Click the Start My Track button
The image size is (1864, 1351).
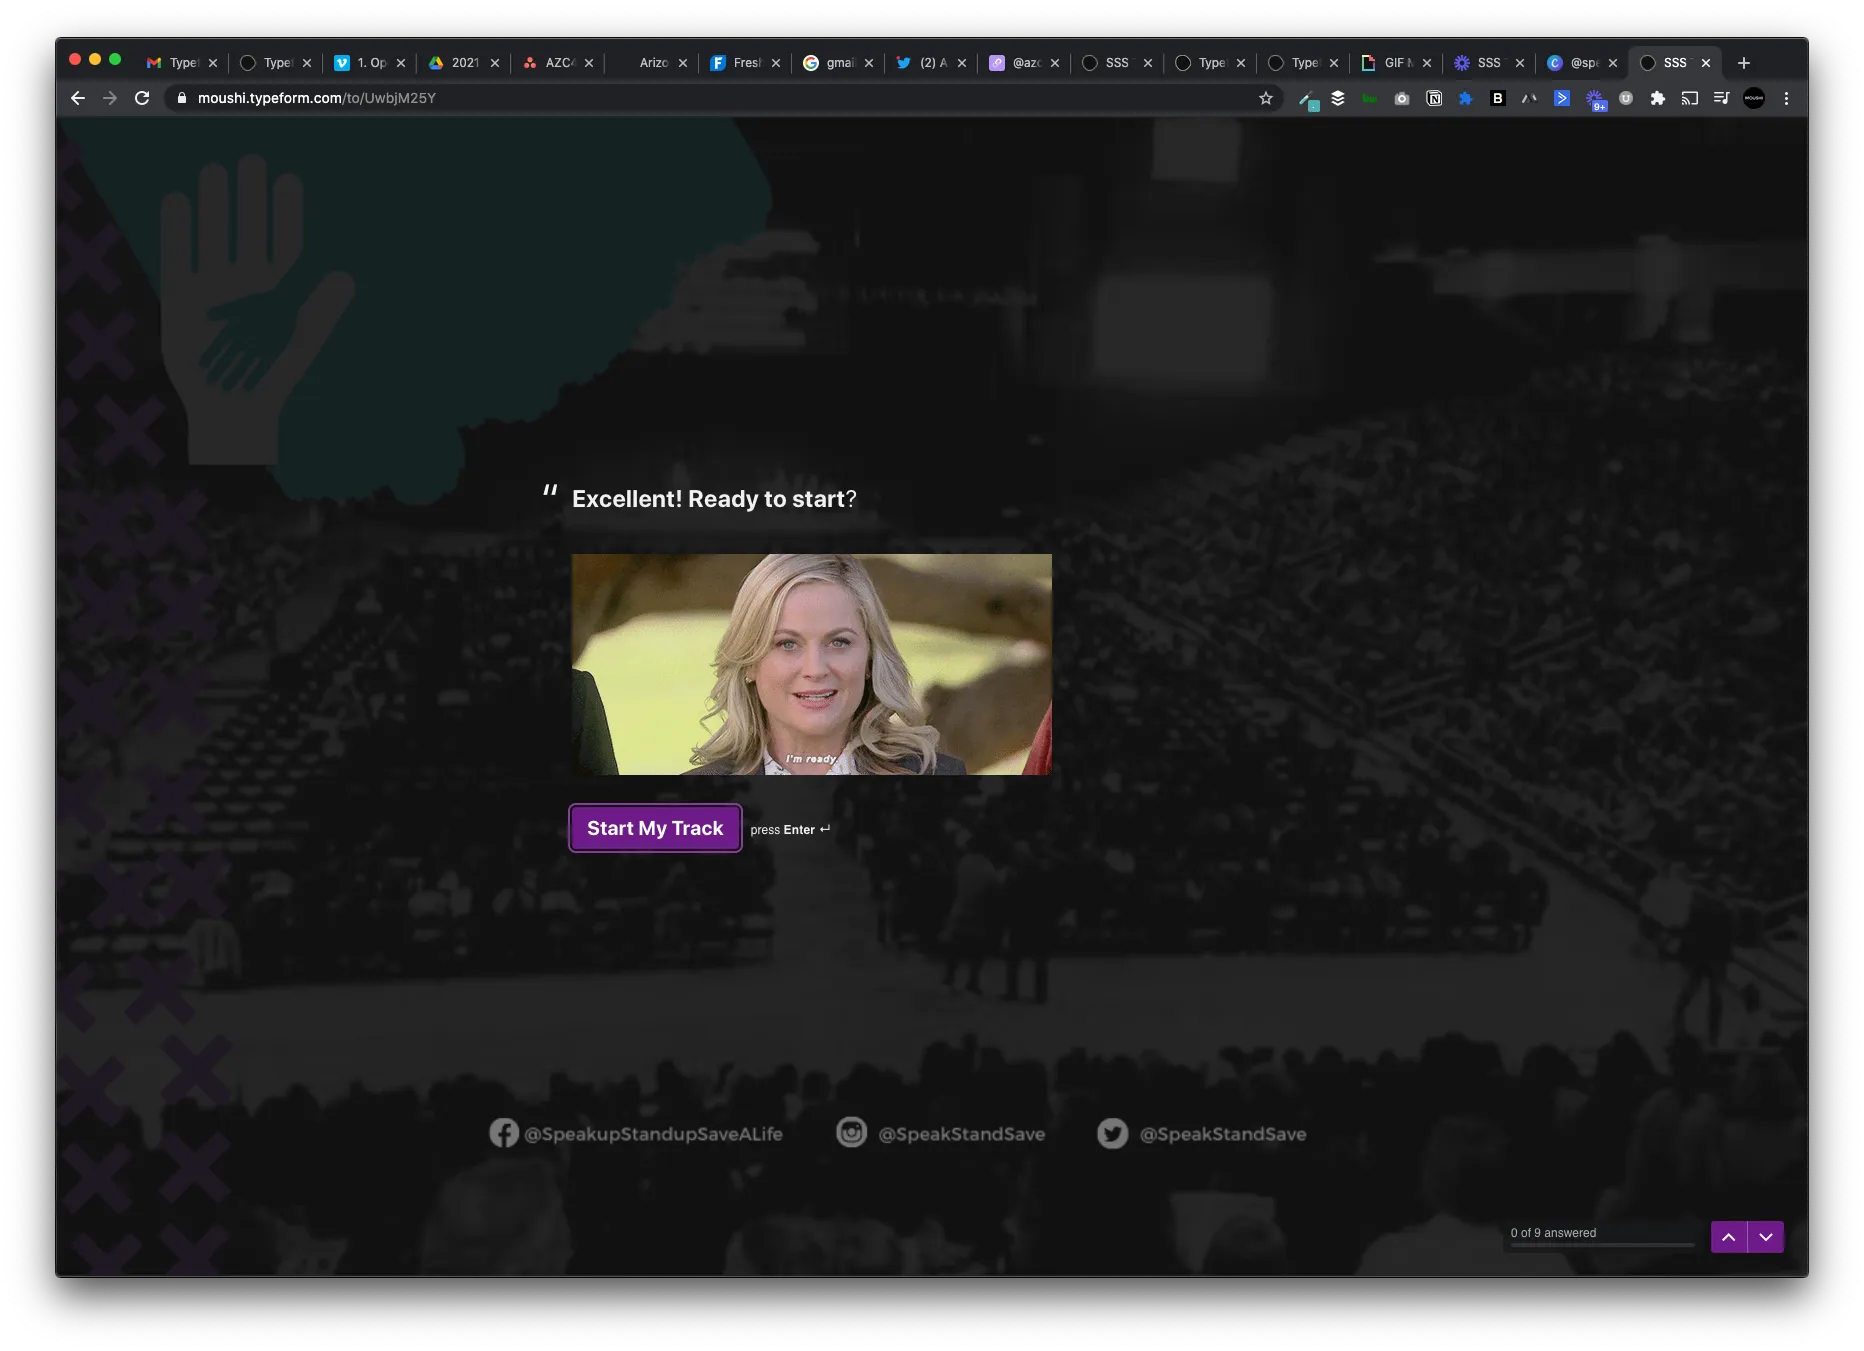click(x=655, y=828)
